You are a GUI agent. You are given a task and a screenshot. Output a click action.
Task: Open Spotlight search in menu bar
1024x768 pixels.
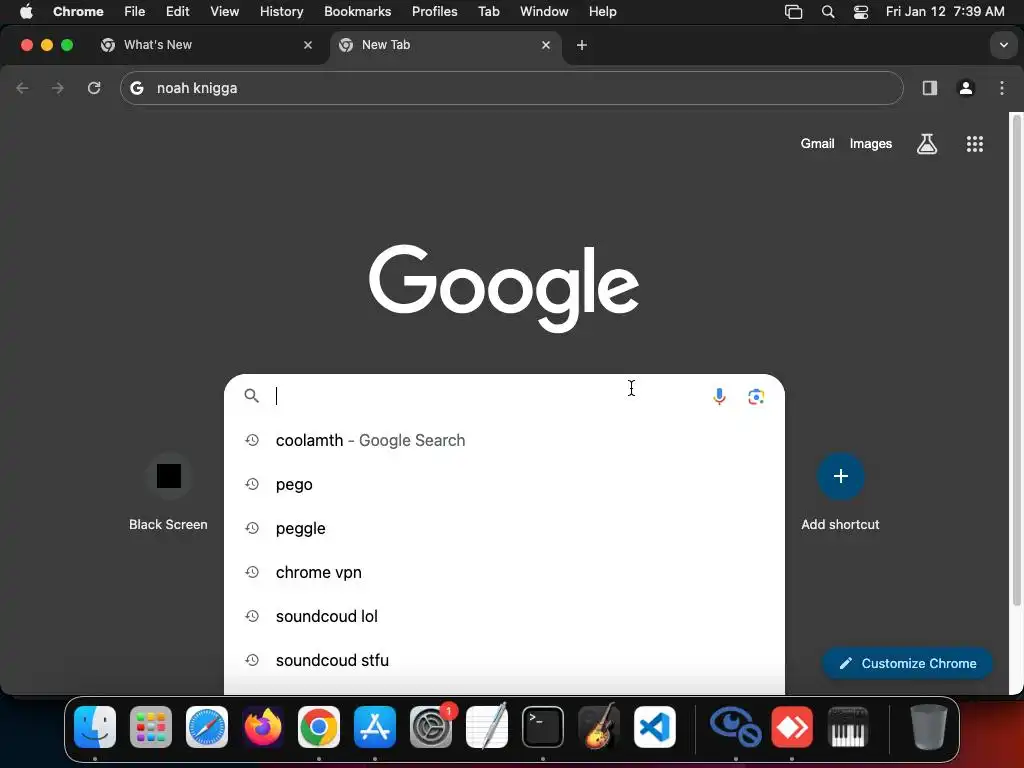[827, 11]
